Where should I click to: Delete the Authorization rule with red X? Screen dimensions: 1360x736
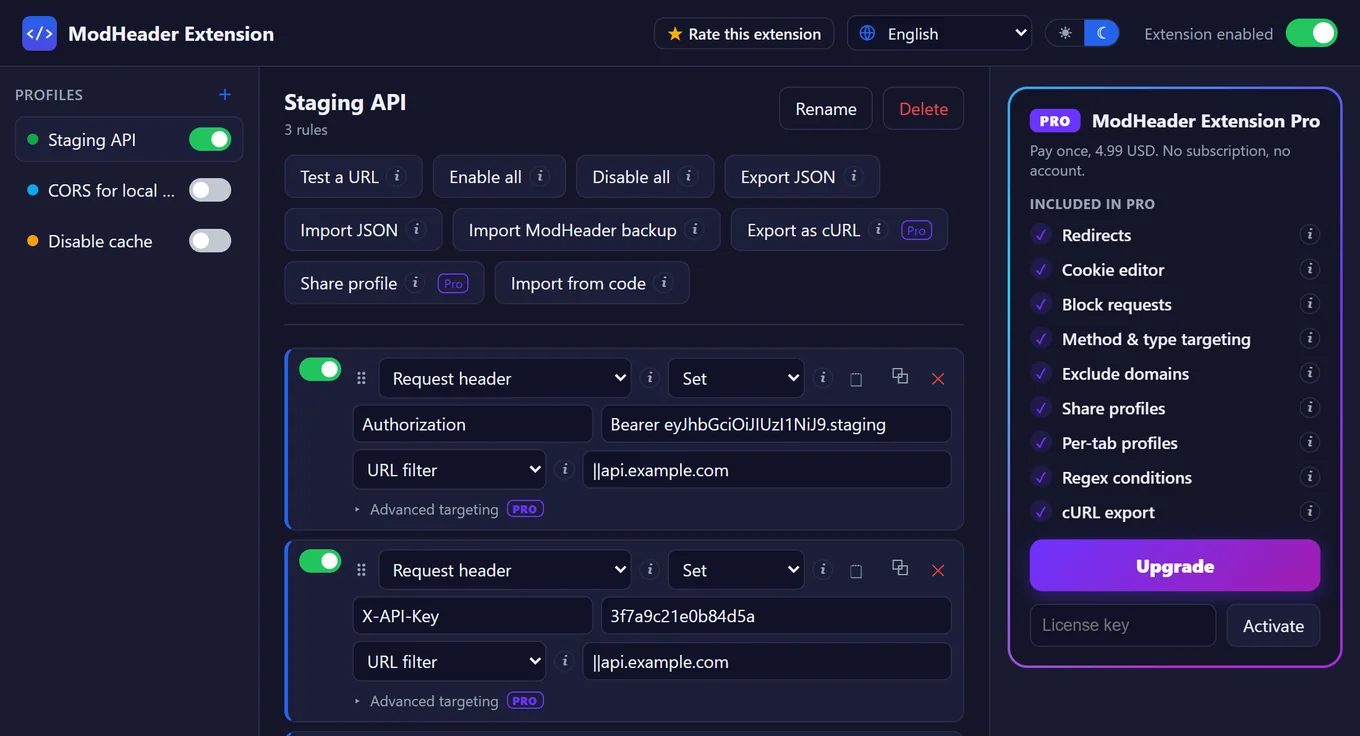coord(938,379)
